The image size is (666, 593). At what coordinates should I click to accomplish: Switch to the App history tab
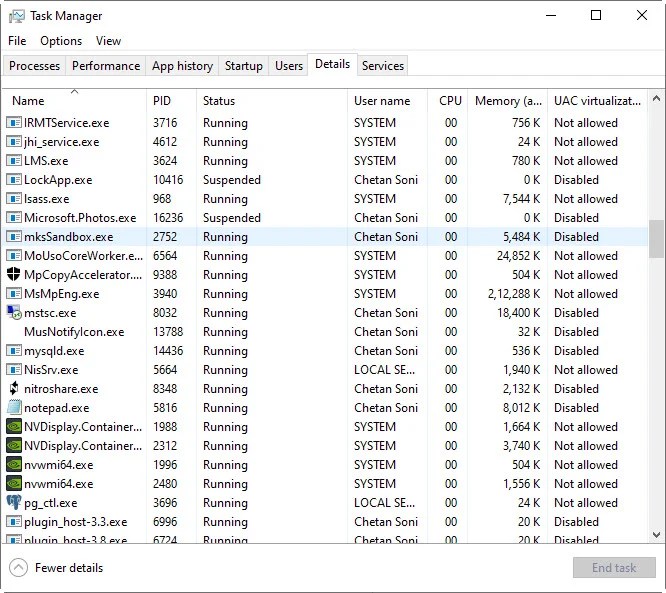pyautogui.click(x=182, y=66)
